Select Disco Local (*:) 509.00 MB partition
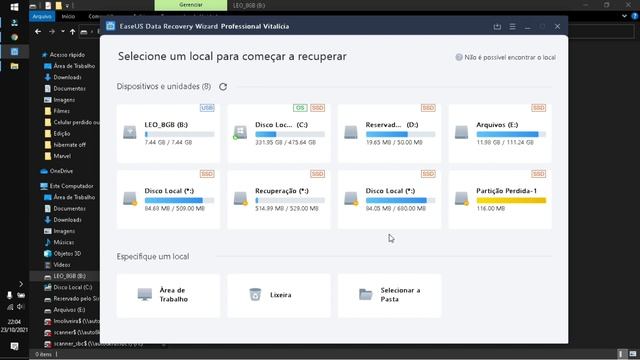Screen dimensions: 640x360 click(168, 199)
